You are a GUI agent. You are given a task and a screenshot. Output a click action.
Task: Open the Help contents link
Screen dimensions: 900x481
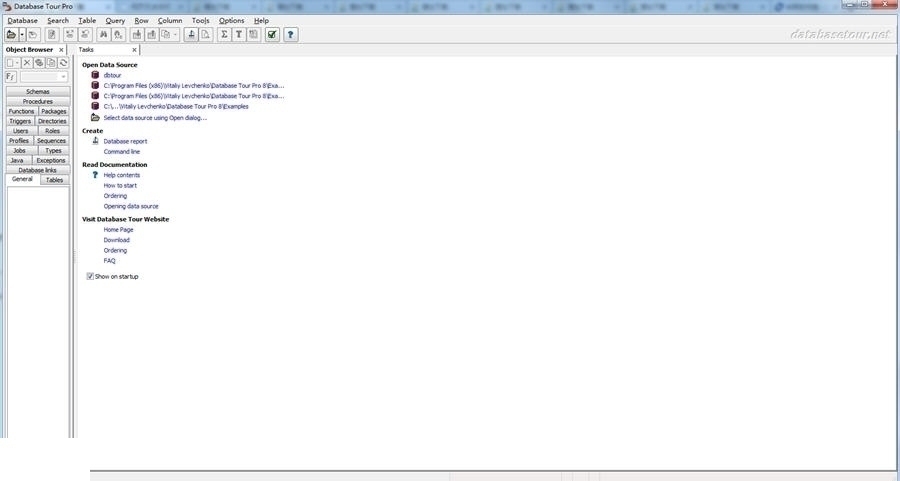(122, 175)
